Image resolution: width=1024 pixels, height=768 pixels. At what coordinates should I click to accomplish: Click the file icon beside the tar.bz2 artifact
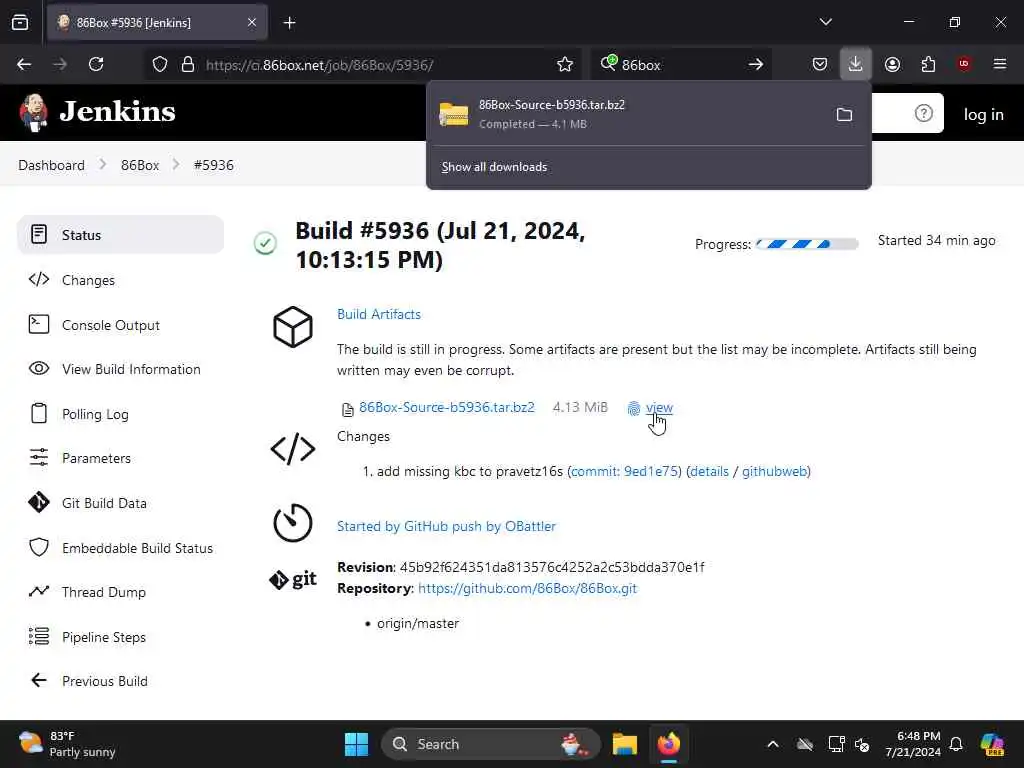point(347,409)
